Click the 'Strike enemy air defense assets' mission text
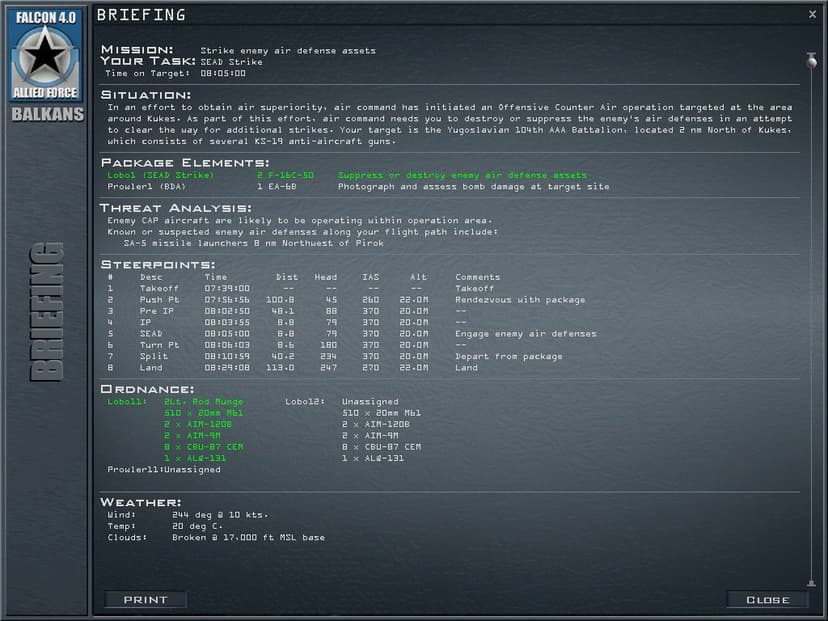Screen dimensions: 828x621 288,51
